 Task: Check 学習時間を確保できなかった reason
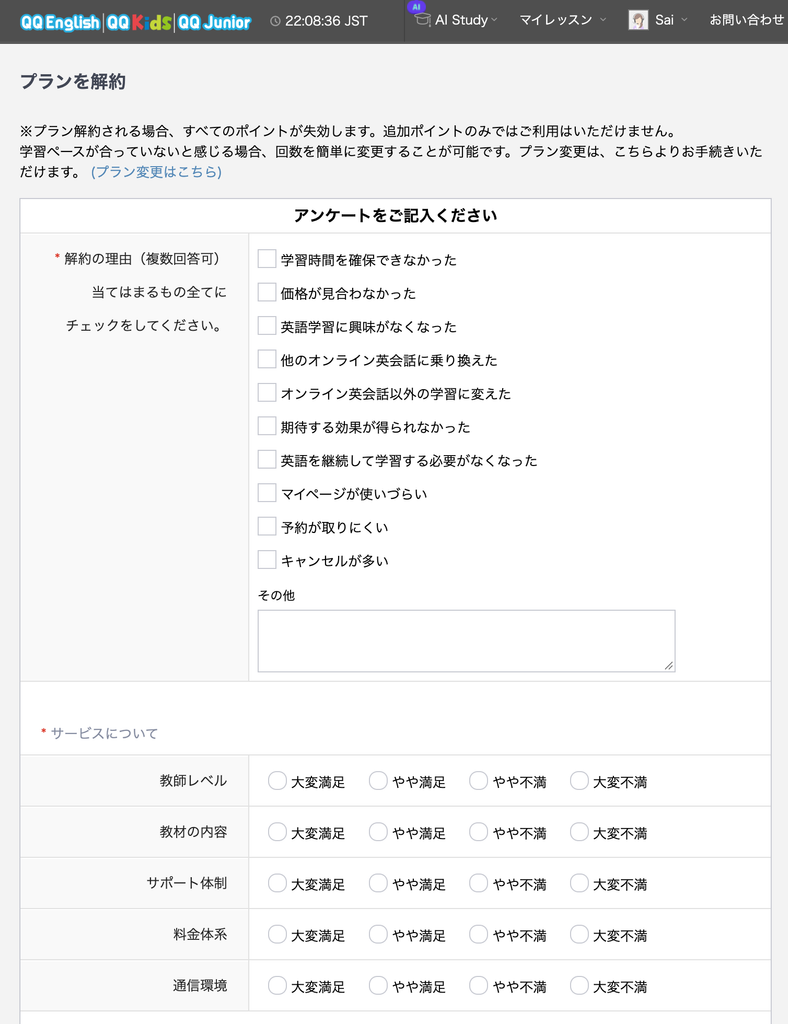[x=267, y=259]
